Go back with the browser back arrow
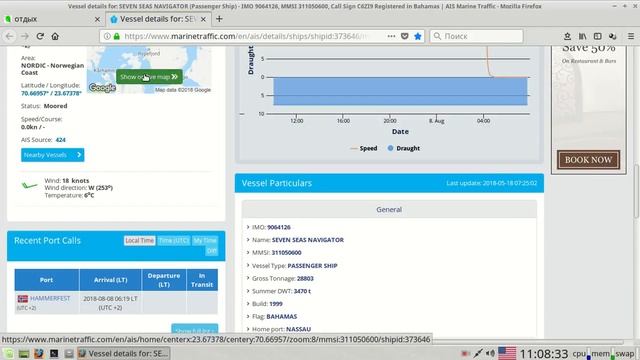 pyautogui.click(x=10, y=36)
